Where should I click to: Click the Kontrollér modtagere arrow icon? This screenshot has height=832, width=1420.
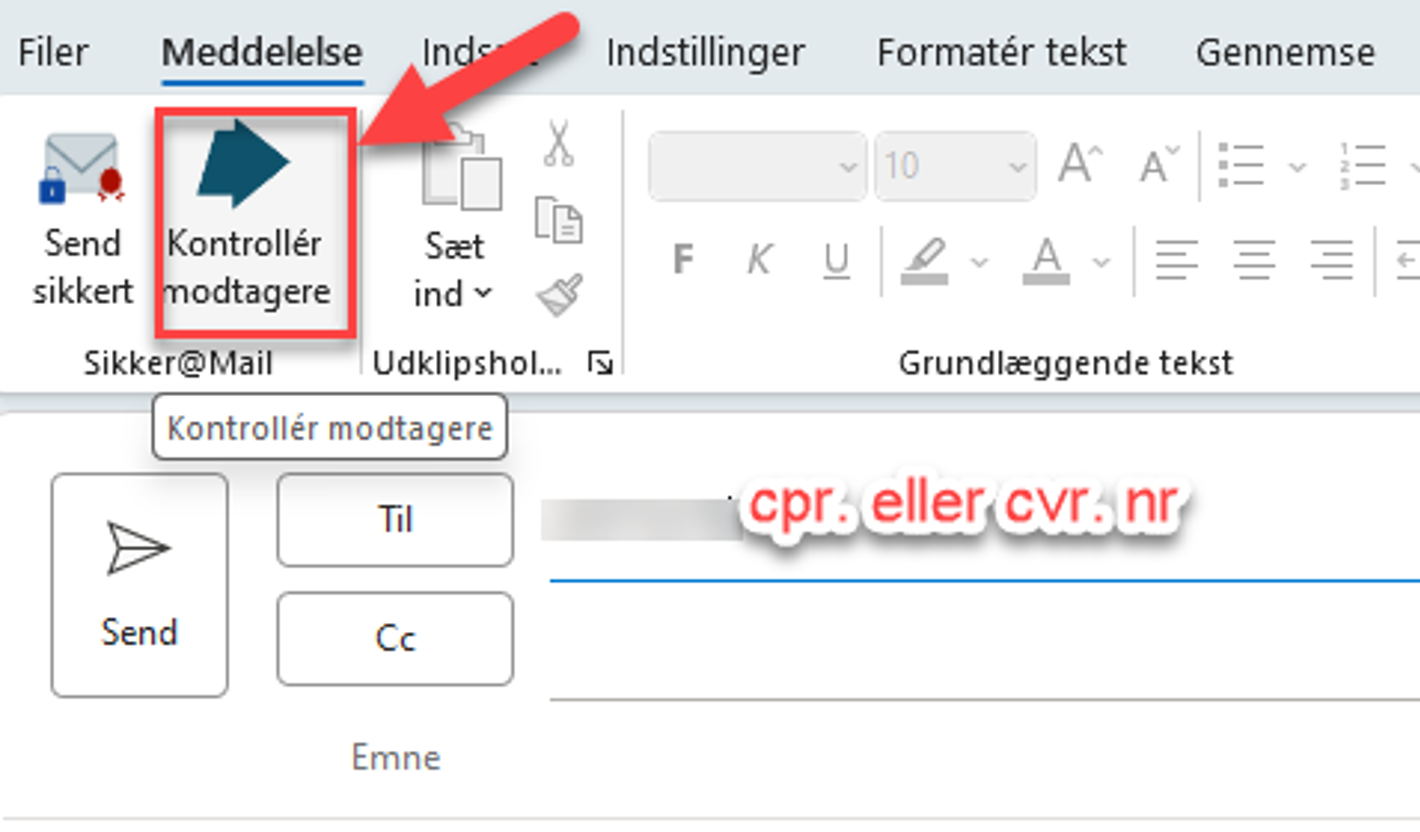pyautogui.click(x=243, y=163)
